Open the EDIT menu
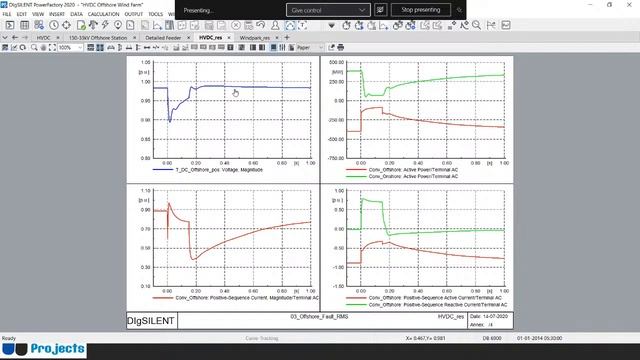 [22, 14]
